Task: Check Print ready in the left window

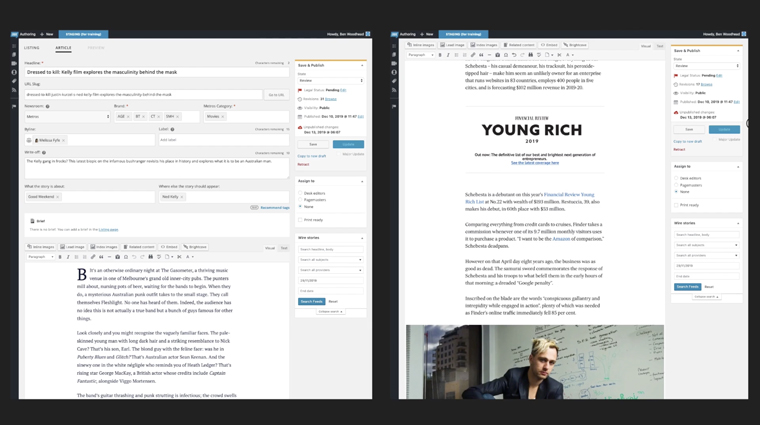Action: point(301,220)
